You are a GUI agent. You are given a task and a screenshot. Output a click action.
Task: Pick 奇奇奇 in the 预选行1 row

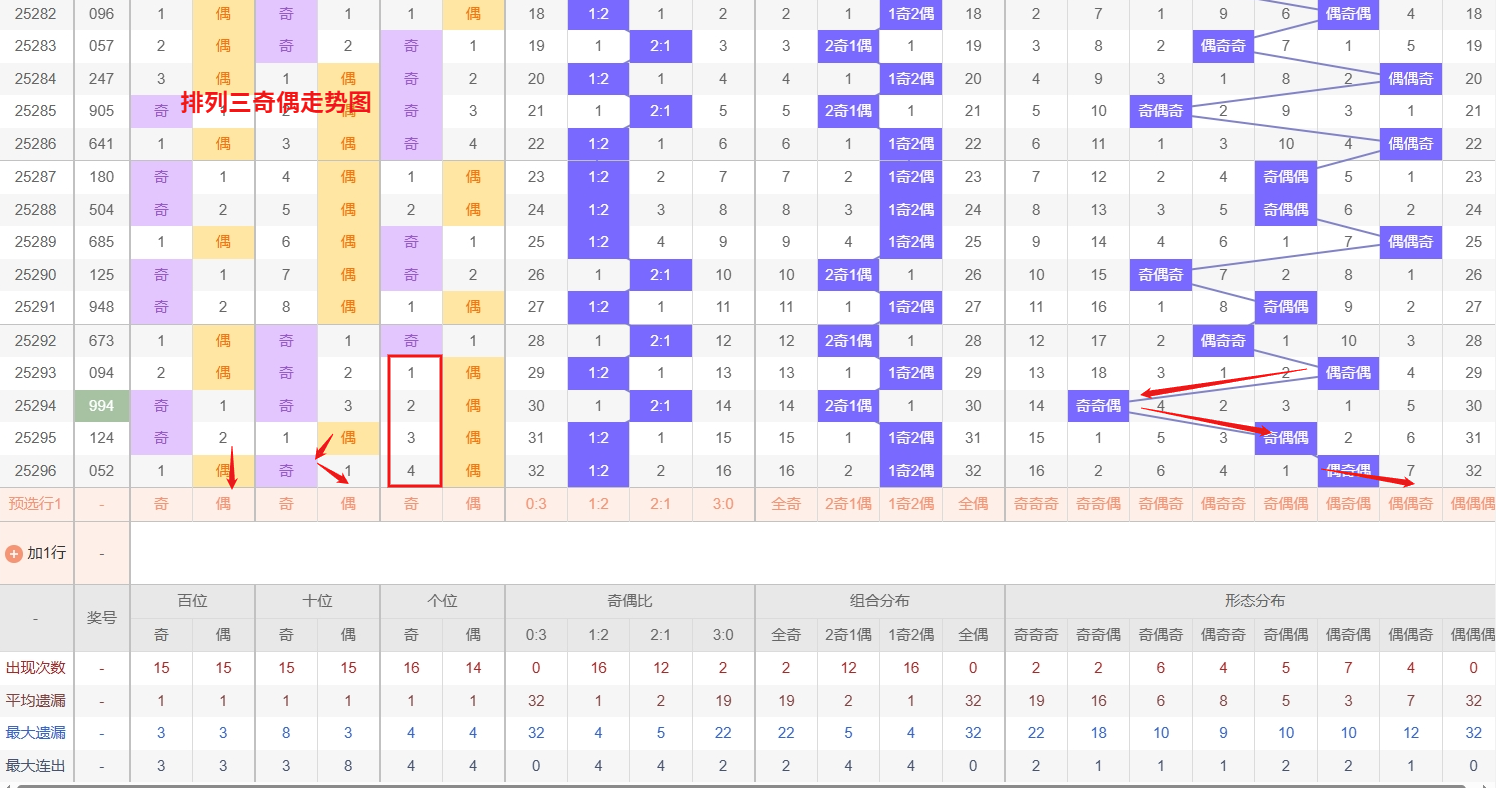coord(1036,504)
